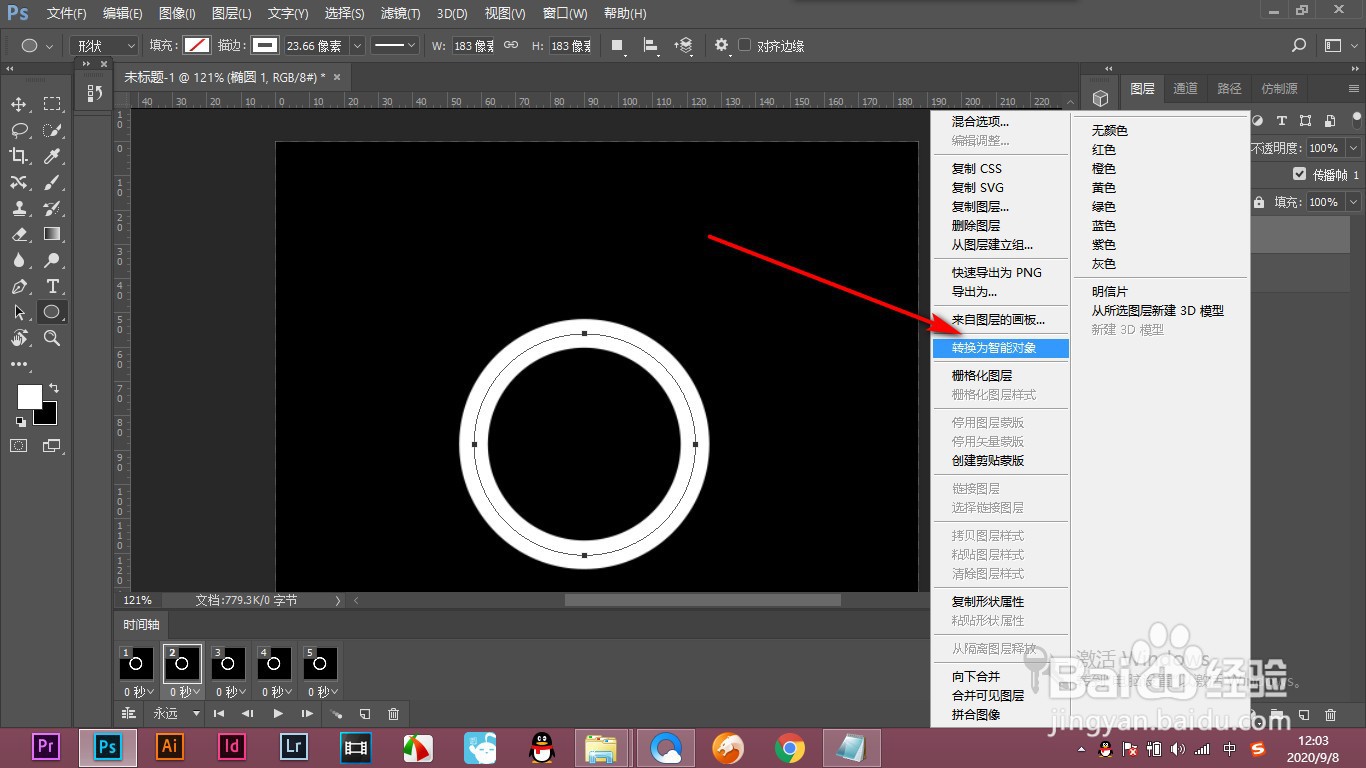The image size is (1366, 768).
Task: Open the History panel icon
Action: (x=95, y=93)
